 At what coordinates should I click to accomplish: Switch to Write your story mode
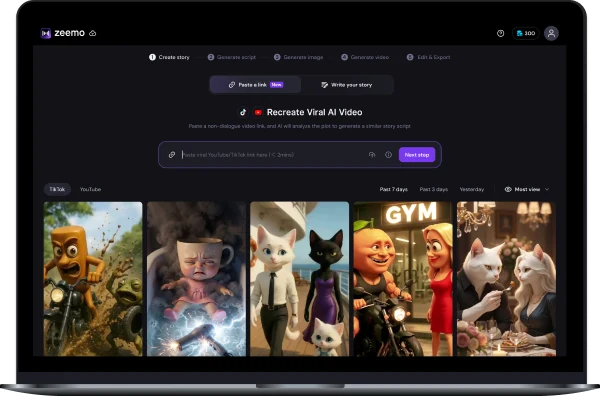coord(347,85)
